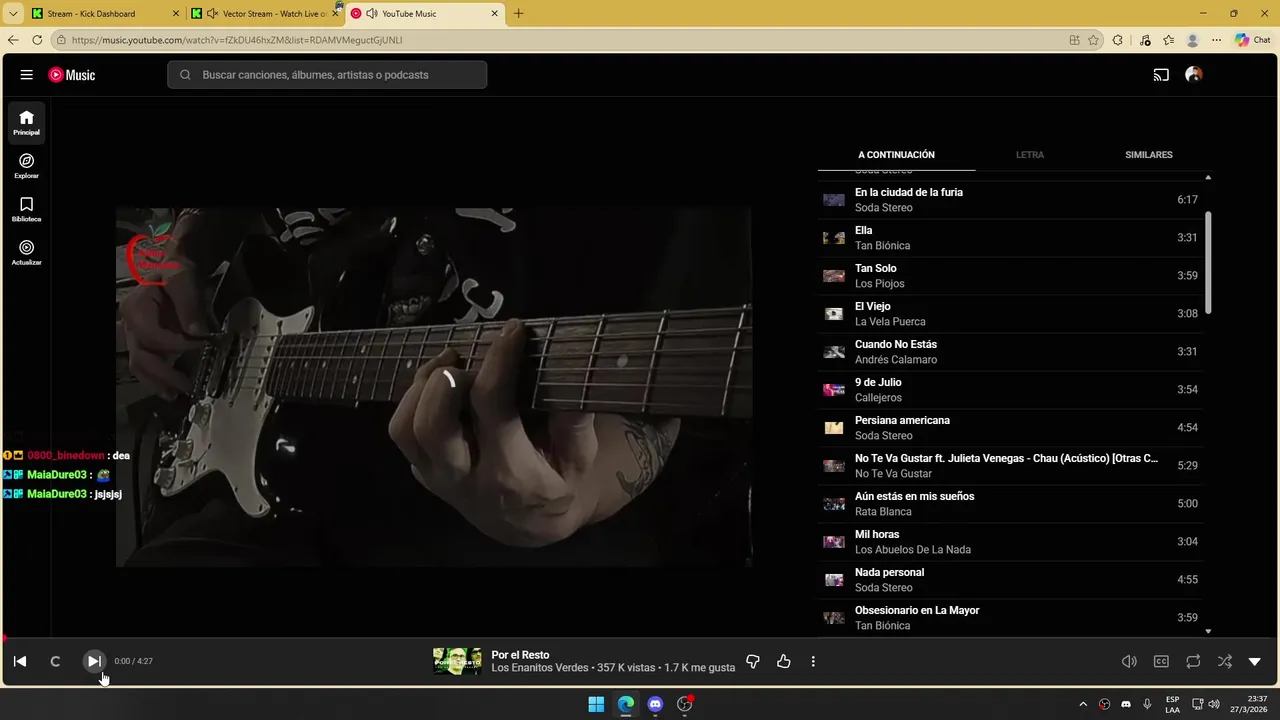1280x720 pixels.
Task: Dislike the song Por el Resto
Action: click(753, 661)
